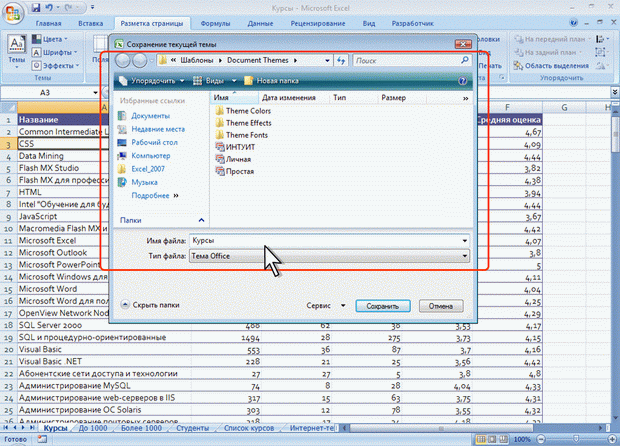620x446 pixels.
Task: Open the Студенты worksheet tab
Action: tap(192, 428)
